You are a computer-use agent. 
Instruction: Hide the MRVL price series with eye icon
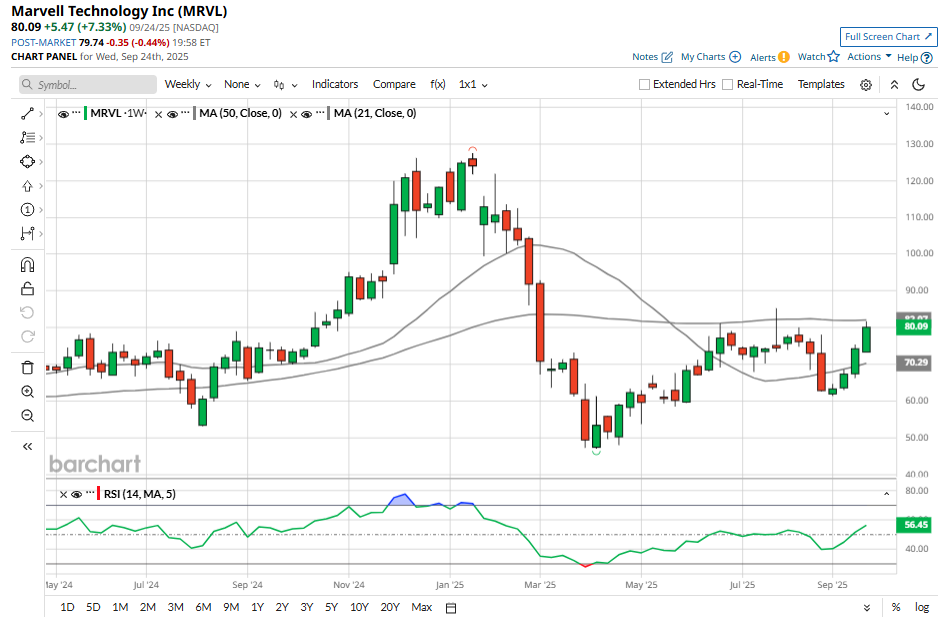pyautogui.click(x=64, y=114)
